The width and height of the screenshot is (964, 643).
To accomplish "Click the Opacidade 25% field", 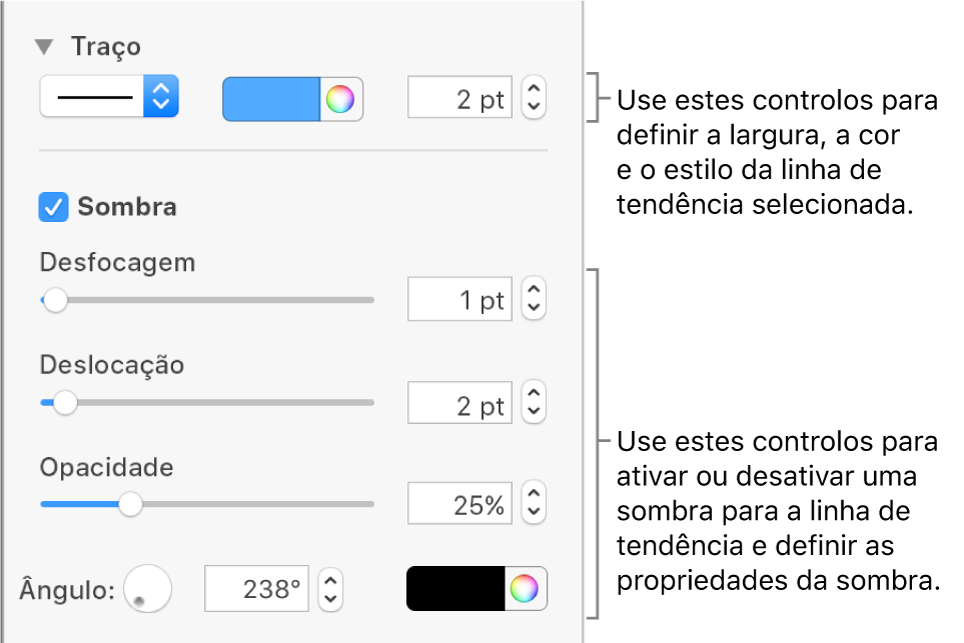I will pos(460,505).
